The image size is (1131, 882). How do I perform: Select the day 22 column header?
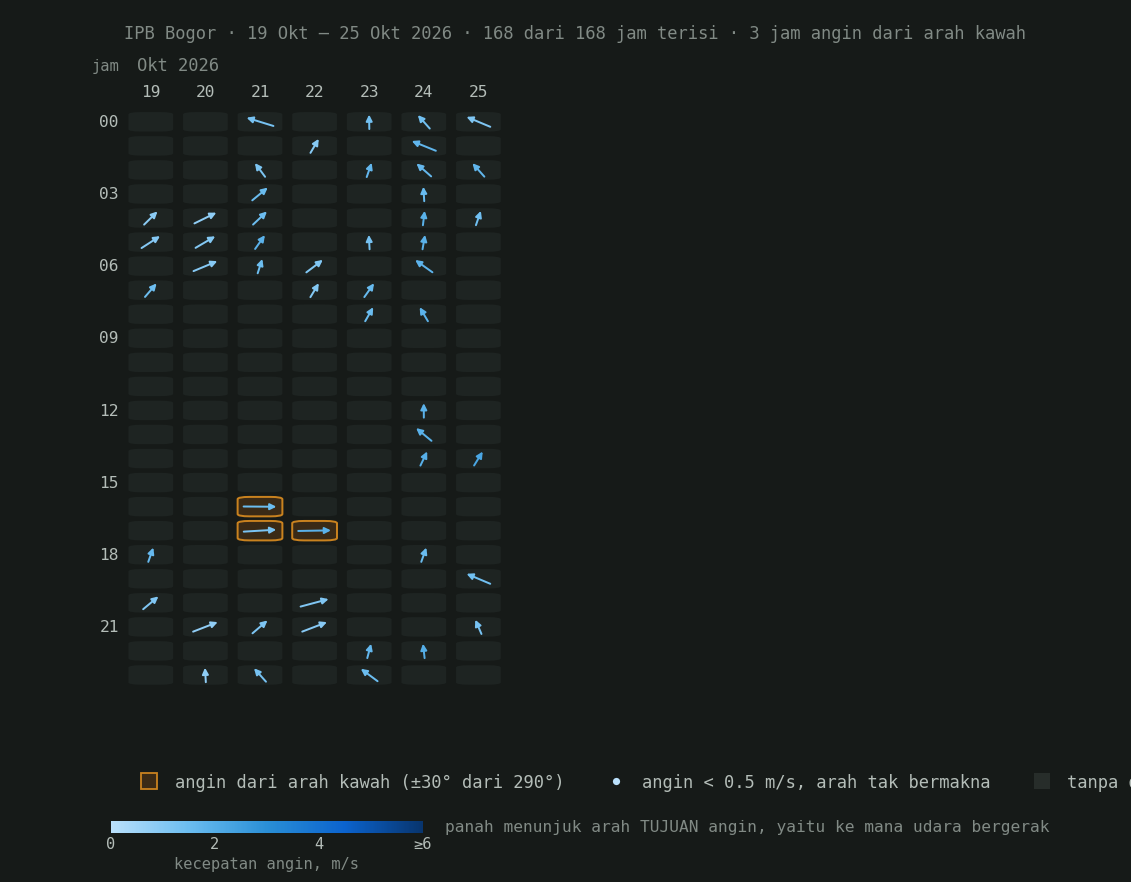pyautogui.click(x=314, y=92)
